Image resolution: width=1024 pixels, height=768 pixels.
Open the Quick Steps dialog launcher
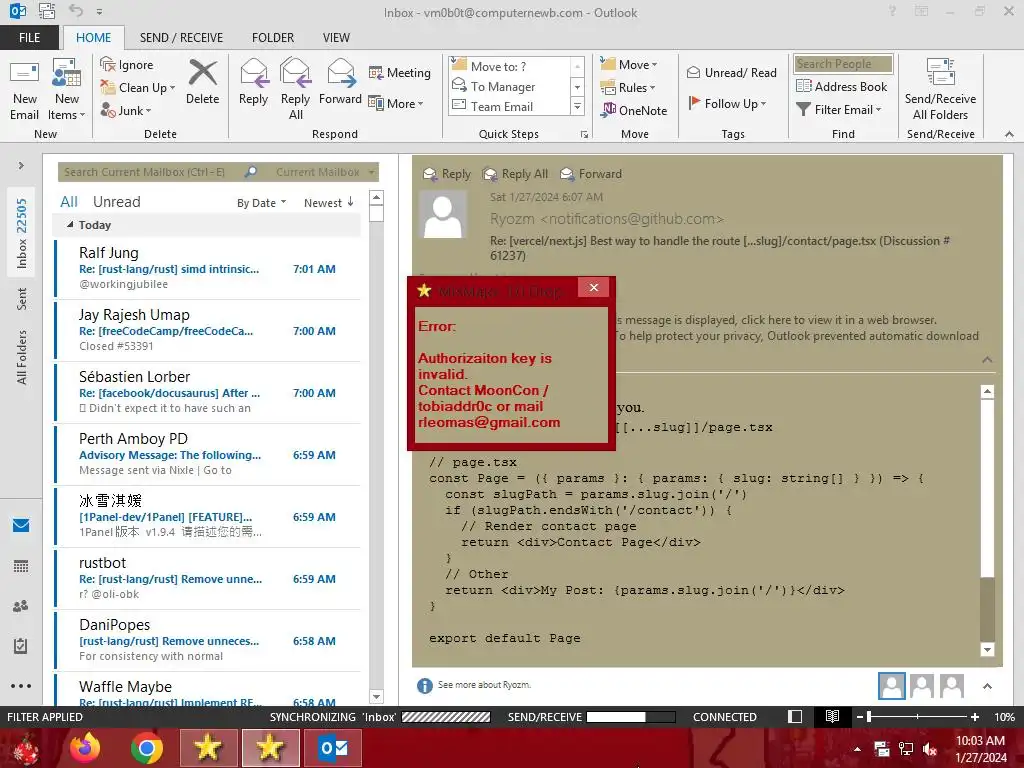[584, 135]
